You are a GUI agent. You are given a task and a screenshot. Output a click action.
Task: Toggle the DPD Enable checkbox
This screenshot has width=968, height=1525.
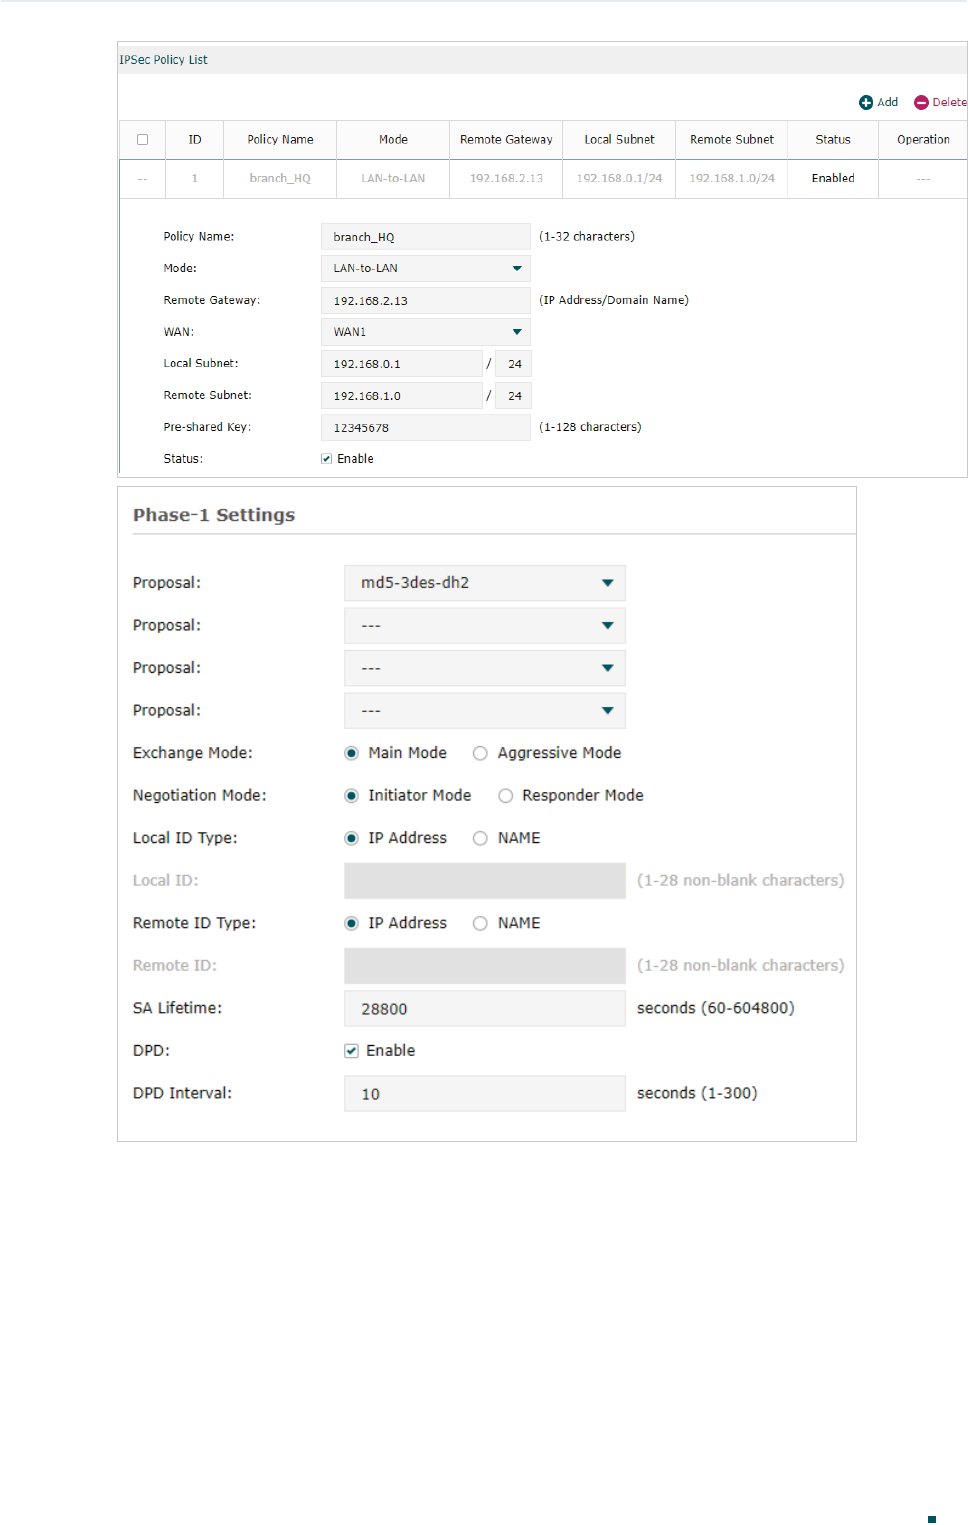point(351,1051)
